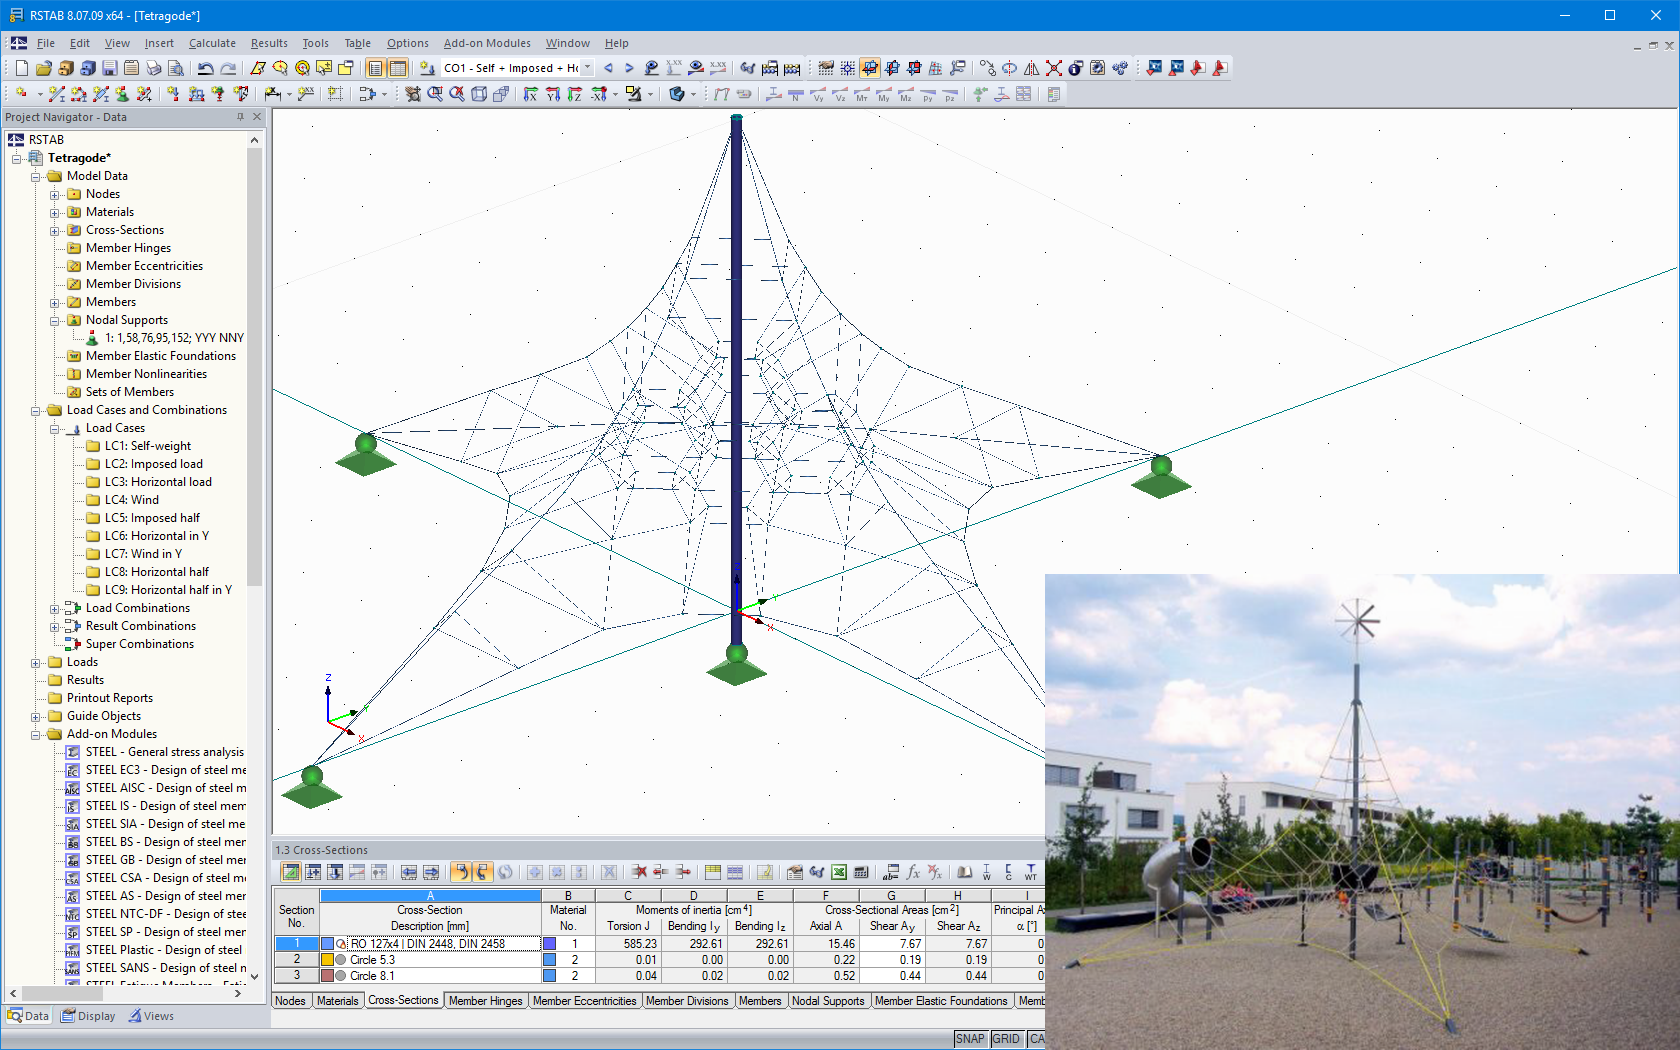Image resolution: width=1680 pixels, height=1050 pixels.
Task: Click the fx formula editor icon
Action: [913, 872]
